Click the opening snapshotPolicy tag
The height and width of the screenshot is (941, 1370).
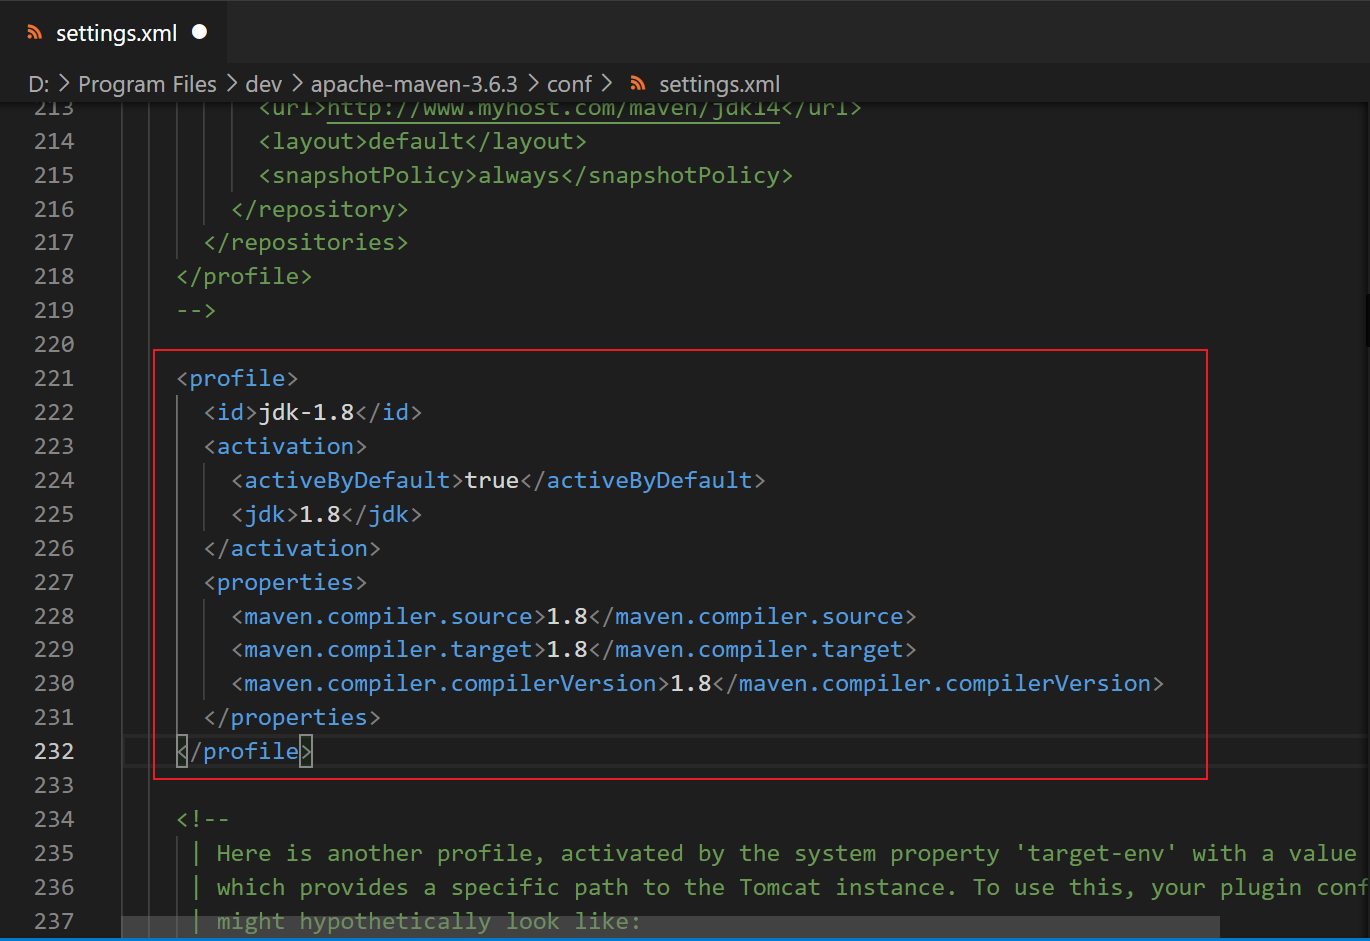point(368,175)
